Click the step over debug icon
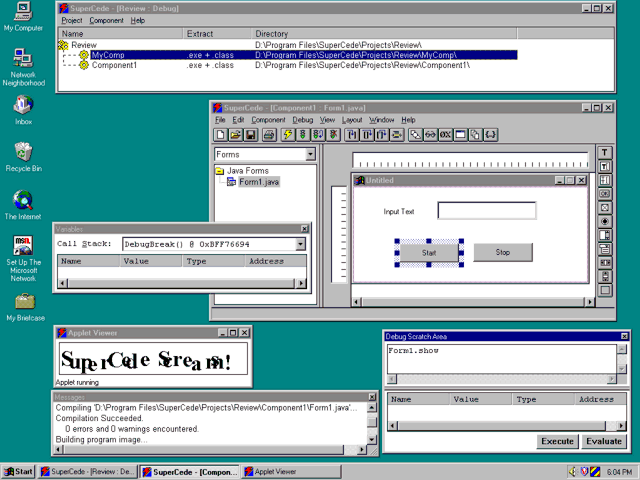 pos(367,135)
